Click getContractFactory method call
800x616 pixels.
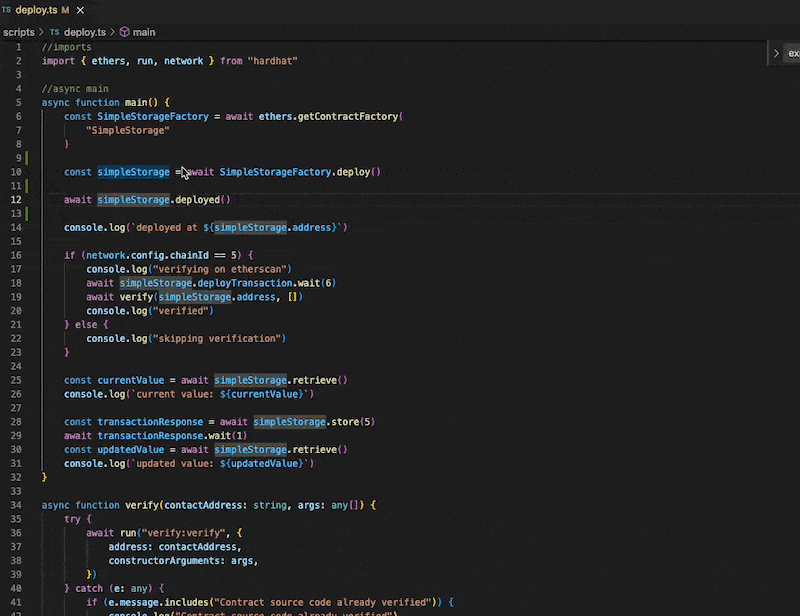(x=347, y=116)
